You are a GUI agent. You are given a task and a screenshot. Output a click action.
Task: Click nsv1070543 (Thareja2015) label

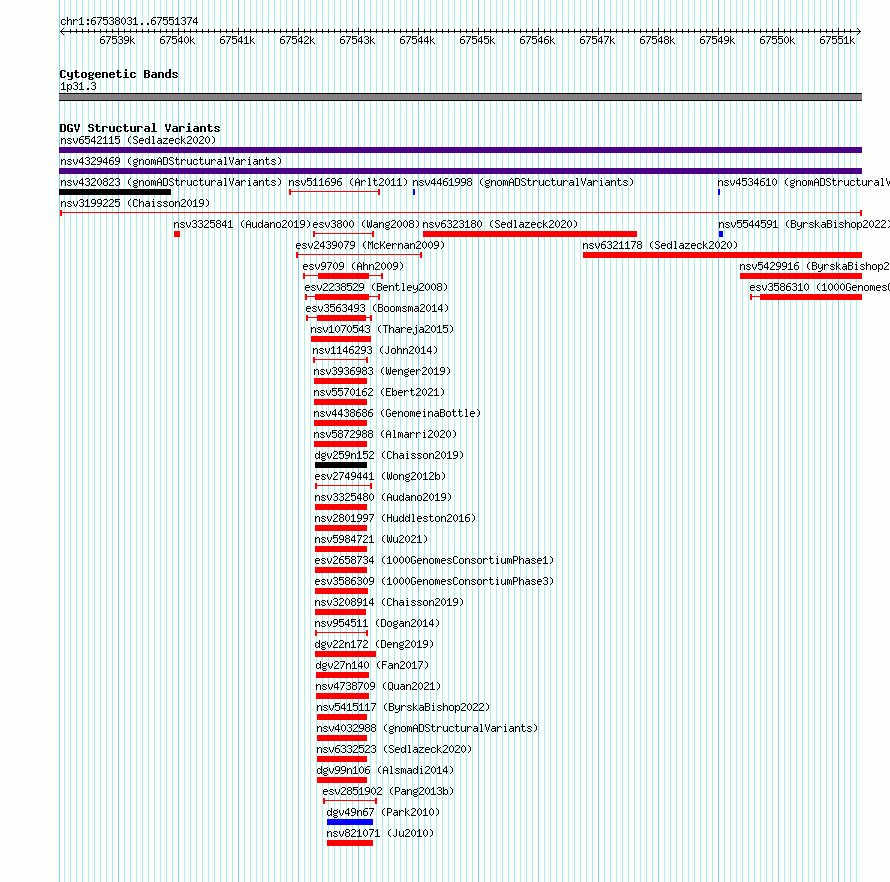click(x=382, y=329)
